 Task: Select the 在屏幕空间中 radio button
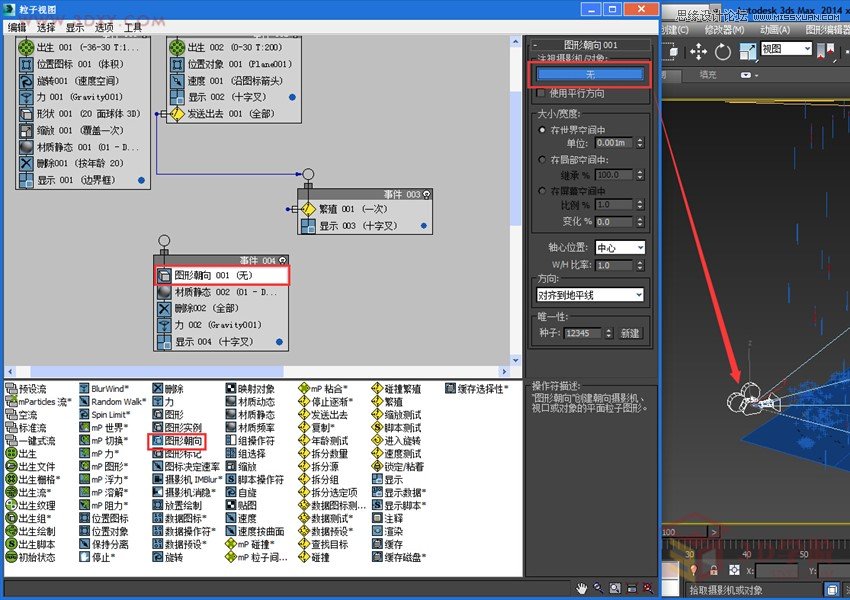[540, 189]
